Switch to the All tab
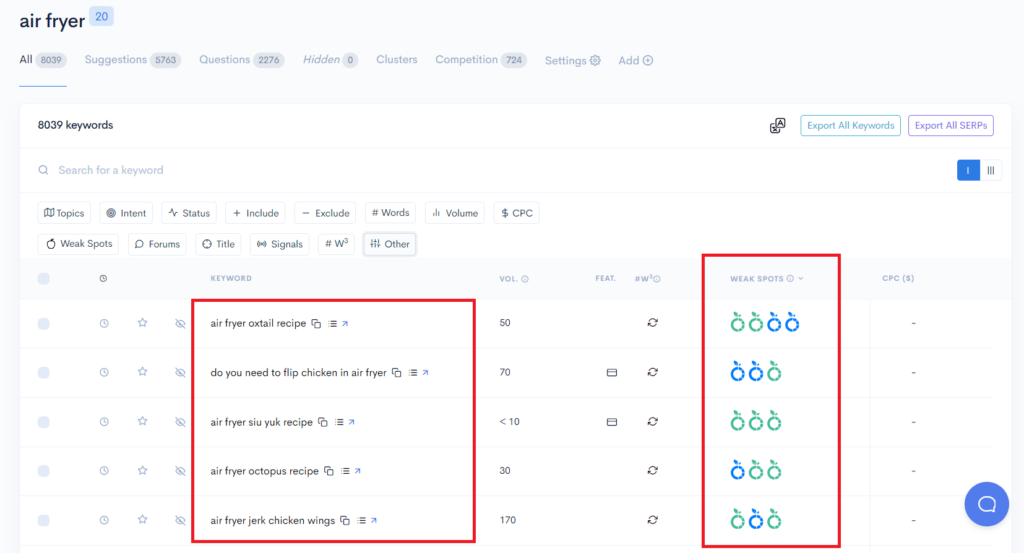 pyautogui.click(x=42, y=60)
